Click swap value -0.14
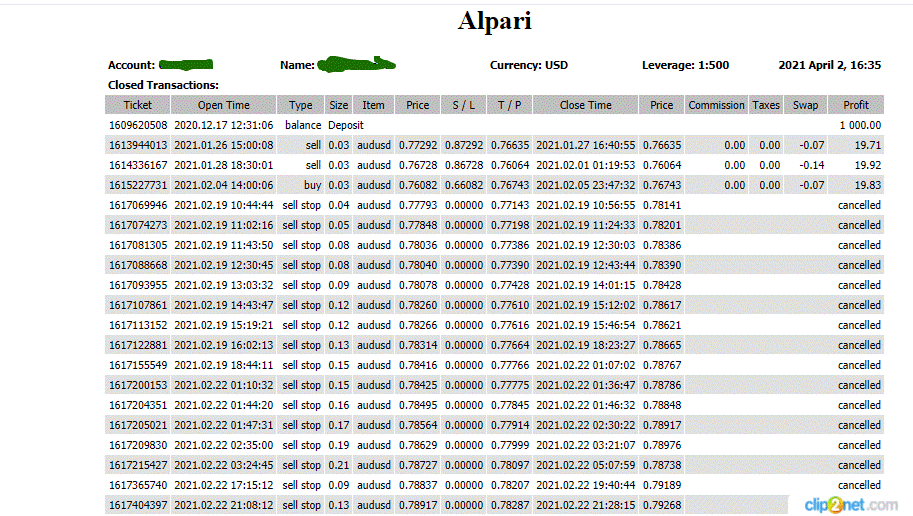 [x=812, y=165]
